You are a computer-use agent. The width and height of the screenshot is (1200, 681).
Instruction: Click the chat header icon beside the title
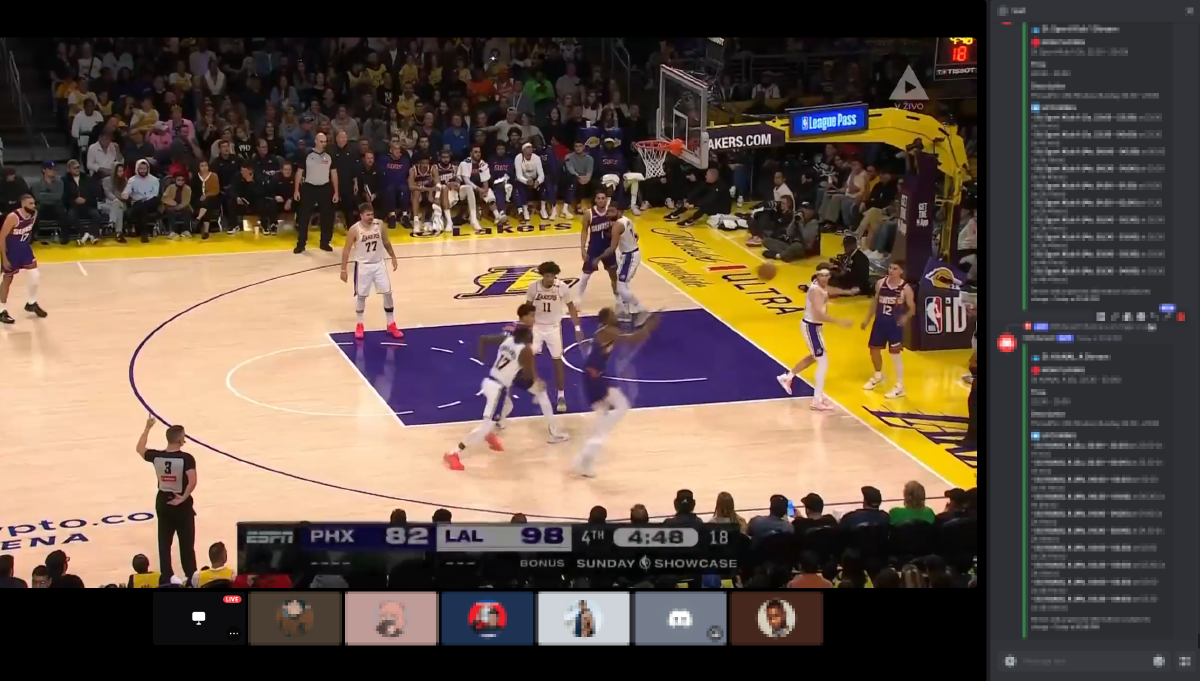pyautogui.click(x=1003, y=10)
